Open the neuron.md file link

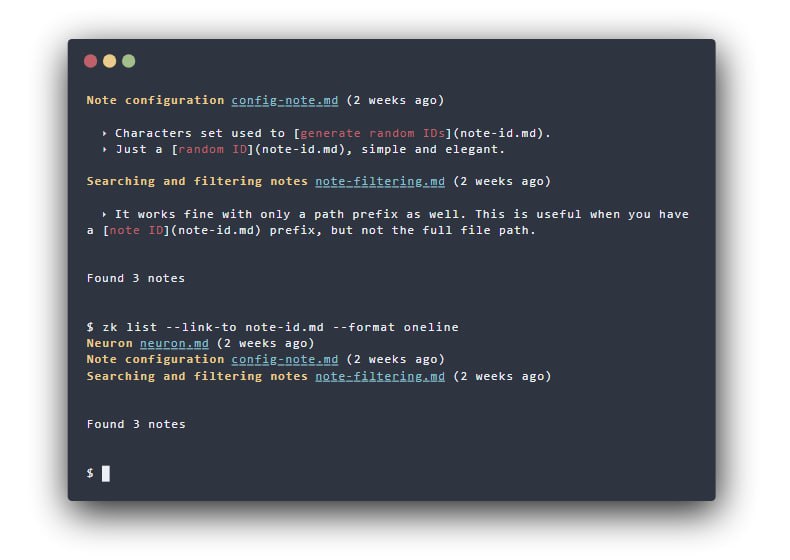(174, 343)
